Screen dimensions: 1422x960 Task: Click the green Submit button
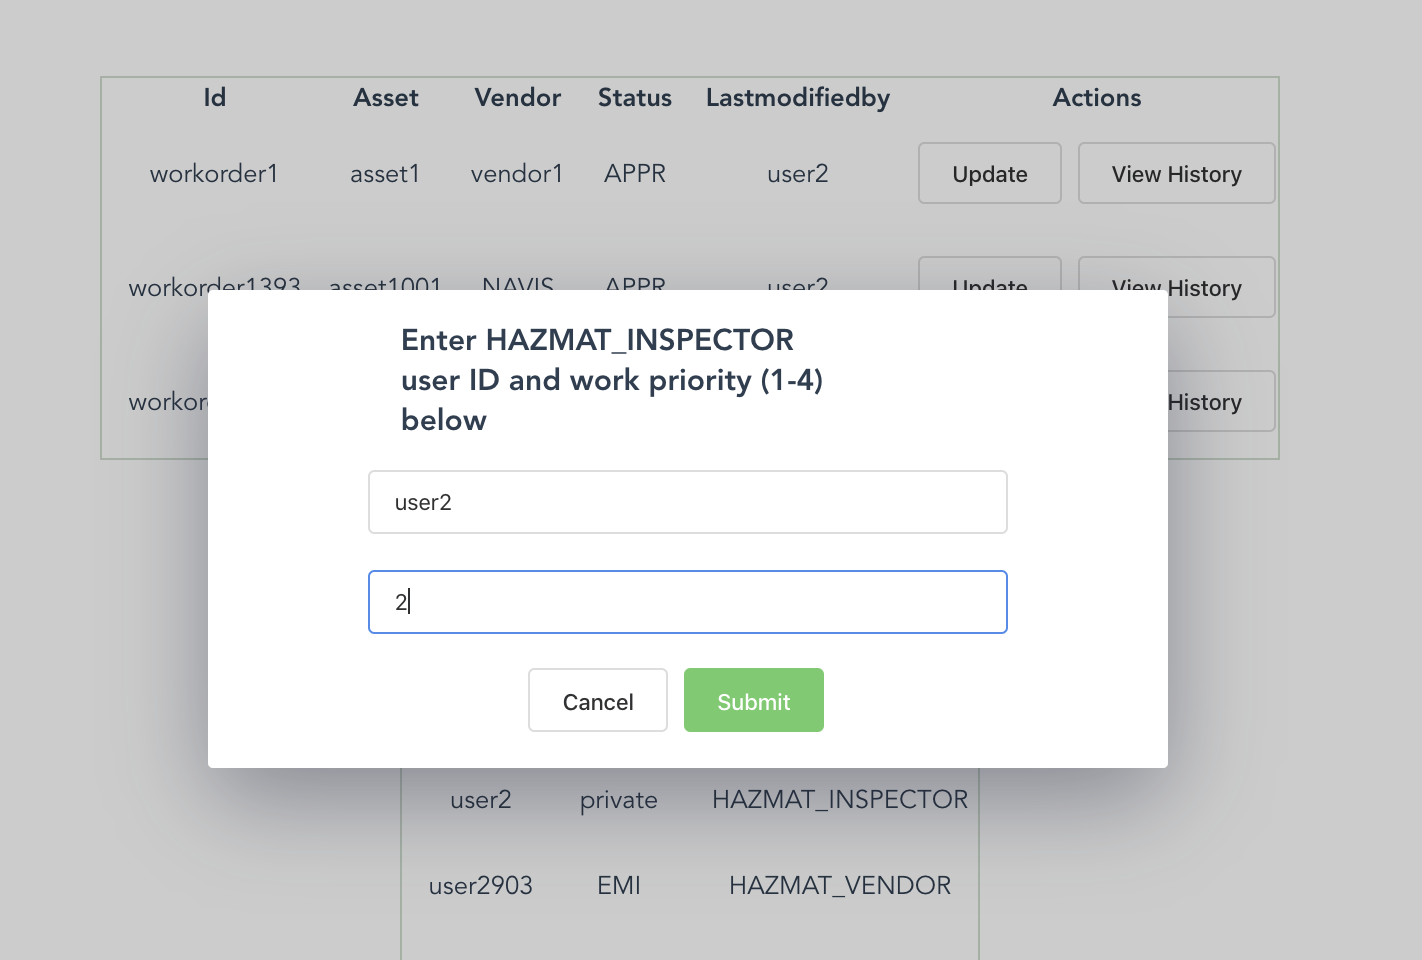click(x=753, y=700)
